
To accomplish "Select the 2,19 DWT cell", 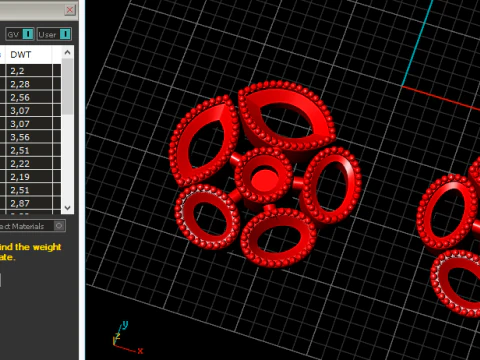I will (x=29, y=177).
